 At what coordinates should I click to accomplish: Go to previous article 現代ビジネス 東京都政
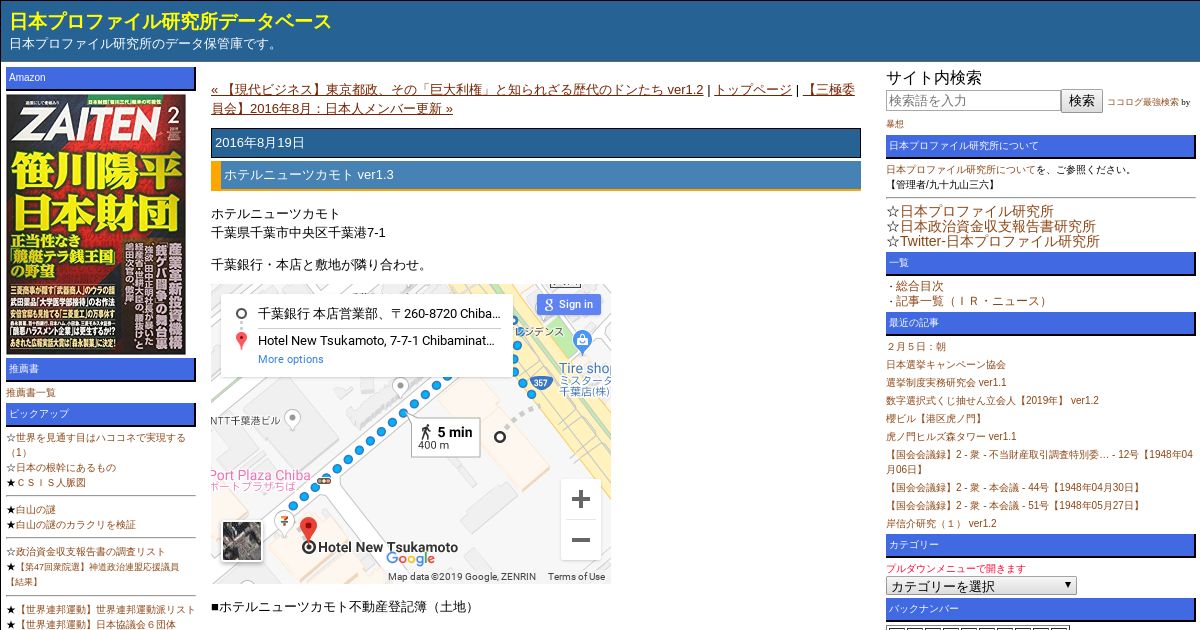click(457, 89)
